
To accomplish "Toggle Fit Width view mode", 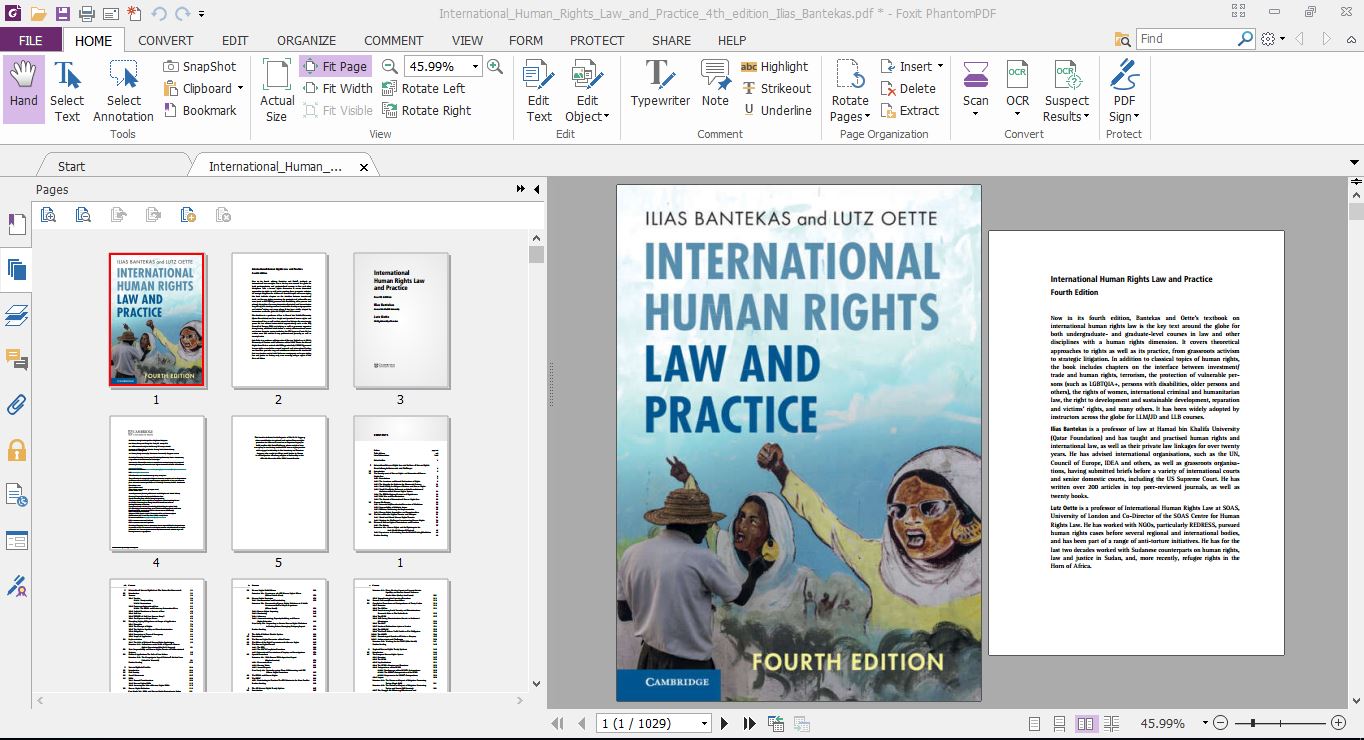I will coord(337,88).
